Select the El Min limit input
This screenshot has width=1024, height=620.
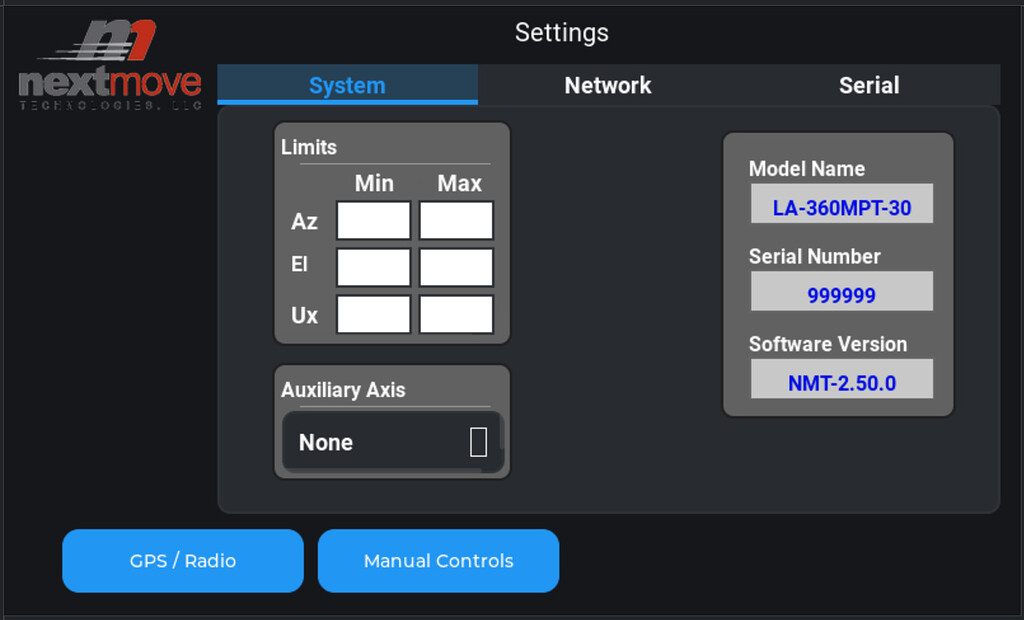pos(373,268)
